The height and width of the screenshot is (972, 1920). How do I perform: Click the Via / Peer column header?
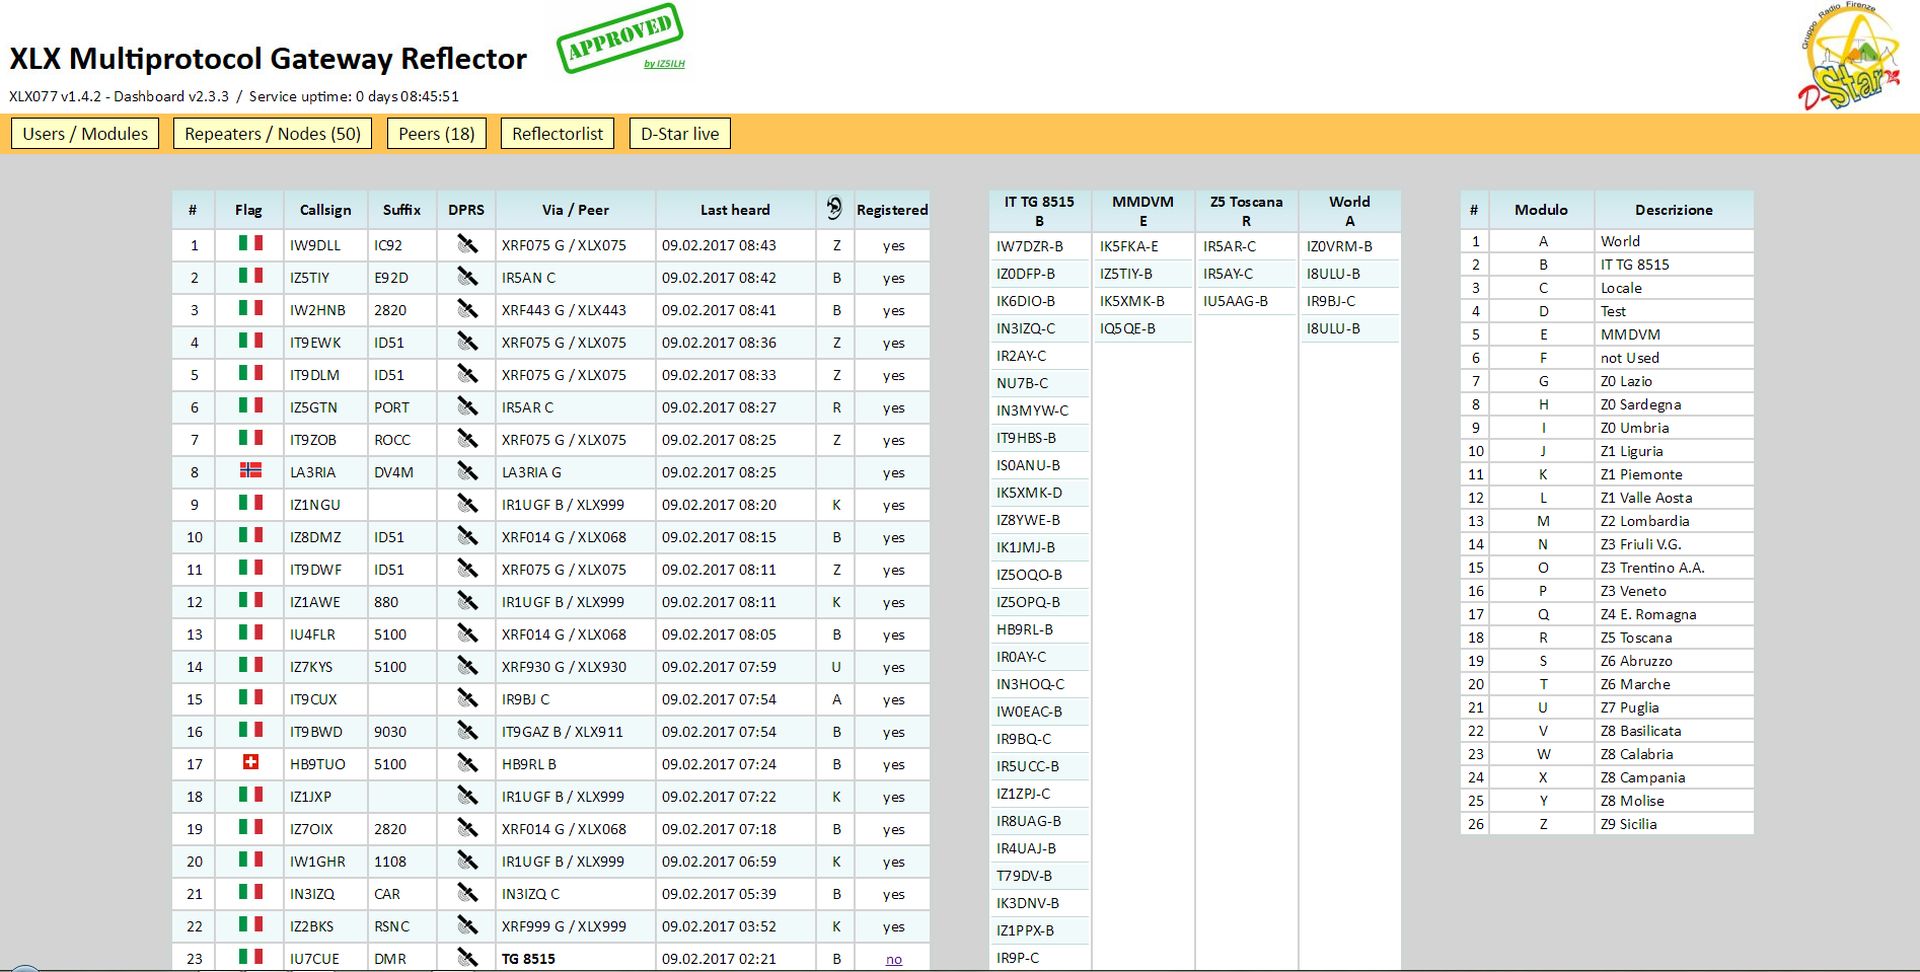coord(575,210)
